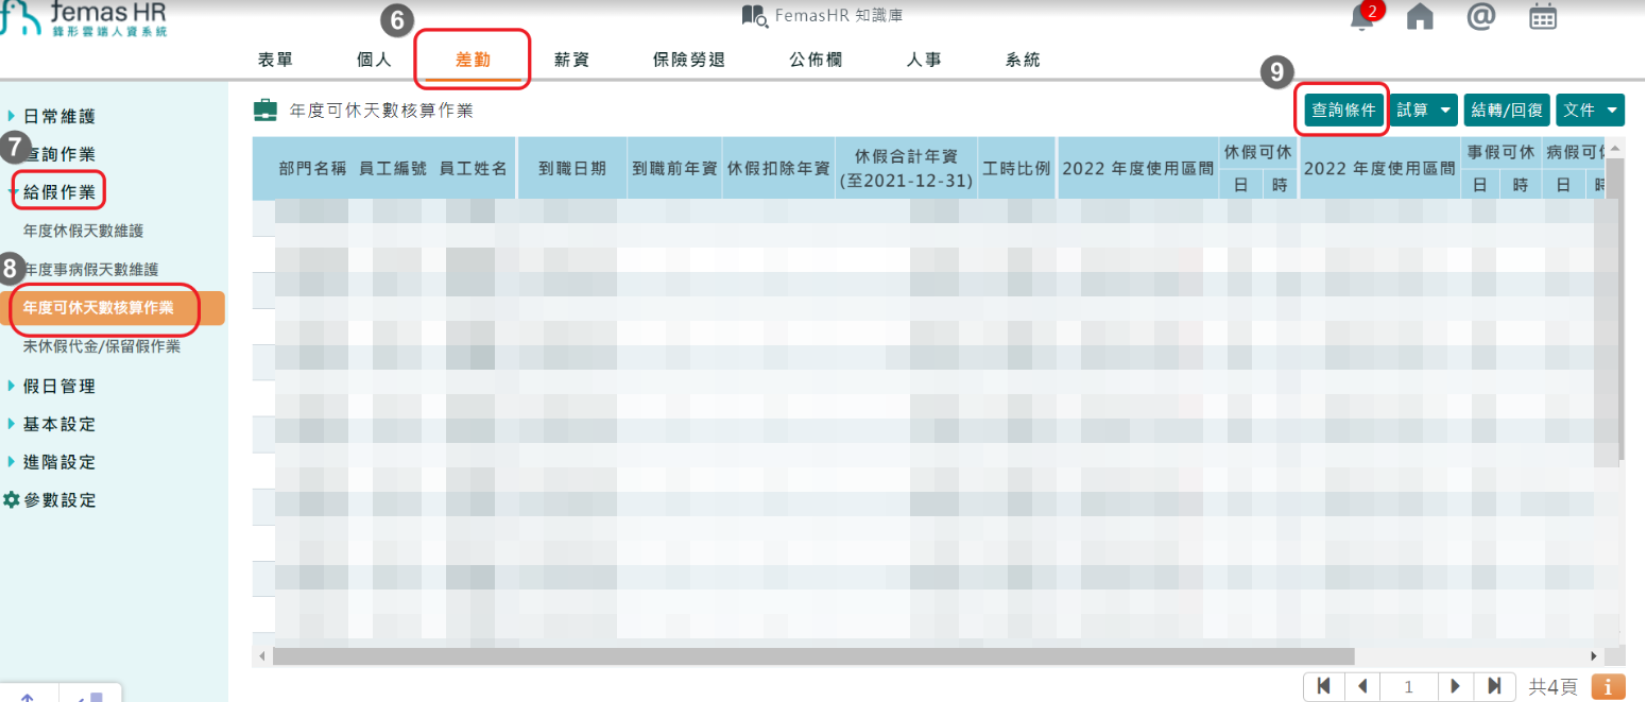Jump to last page icon

coord(1494,686)
